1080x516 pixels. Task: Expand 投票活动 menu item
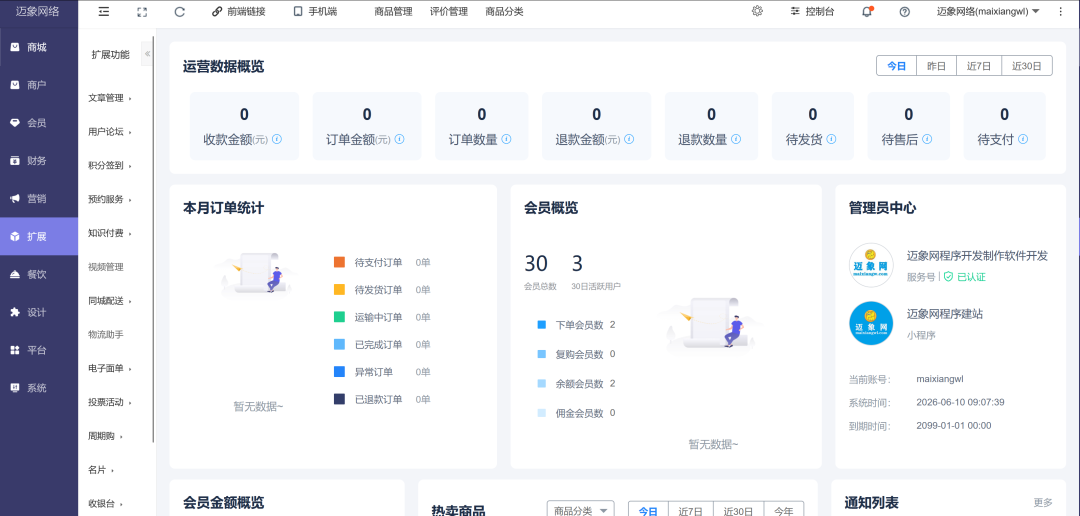(x=110, y=402)
